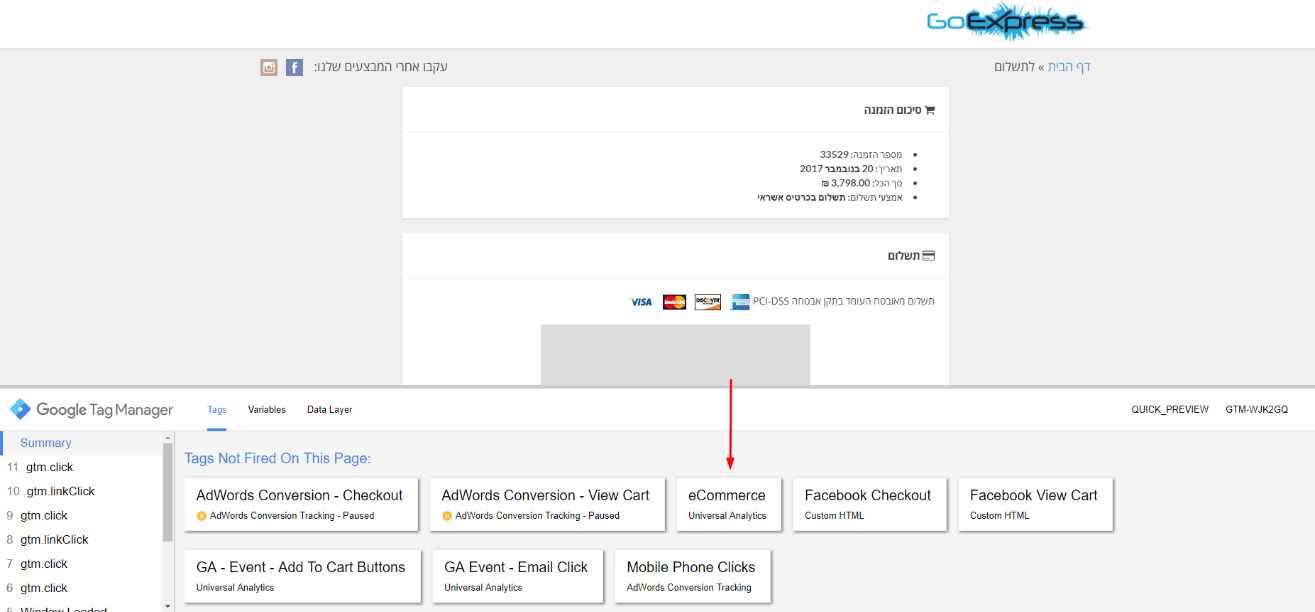Open GA - Event - Add To Cart Buttons tag
This screenshot has width=1315, height=612.
302,576
